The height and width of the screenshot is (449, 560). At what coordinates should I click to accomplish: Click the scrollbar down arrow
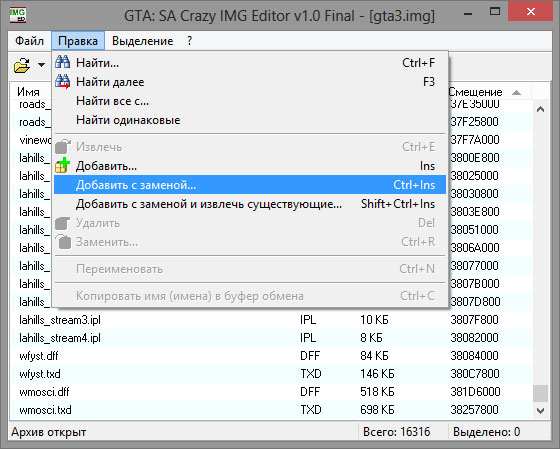[540, 410]
